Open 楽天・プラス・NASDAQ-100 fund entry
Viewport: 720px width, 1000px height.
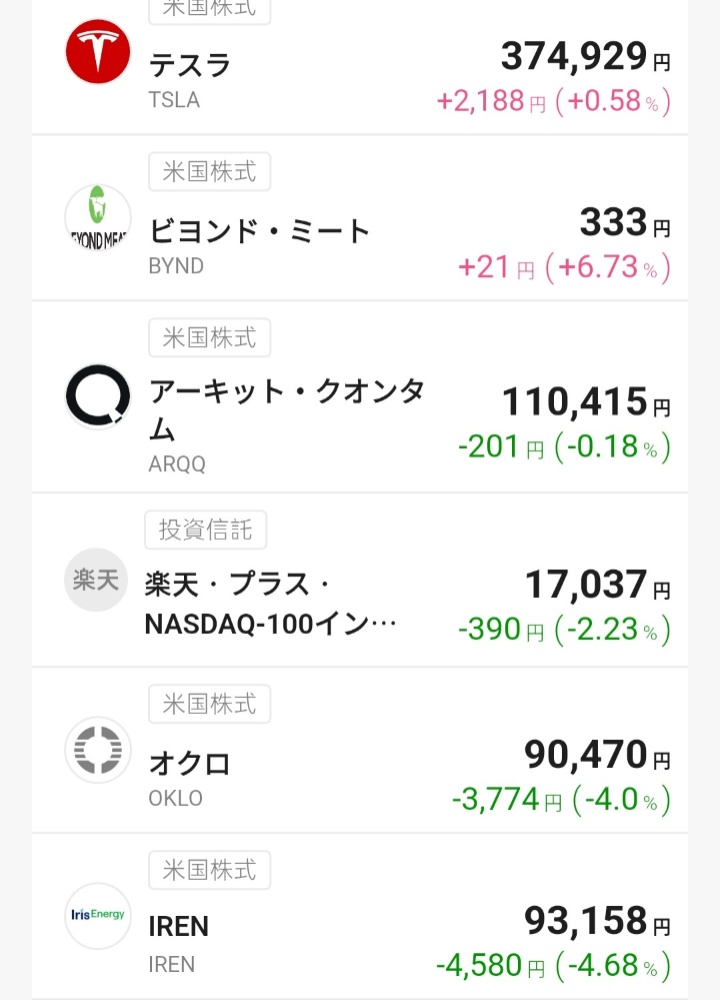click(x=270, y=603)
